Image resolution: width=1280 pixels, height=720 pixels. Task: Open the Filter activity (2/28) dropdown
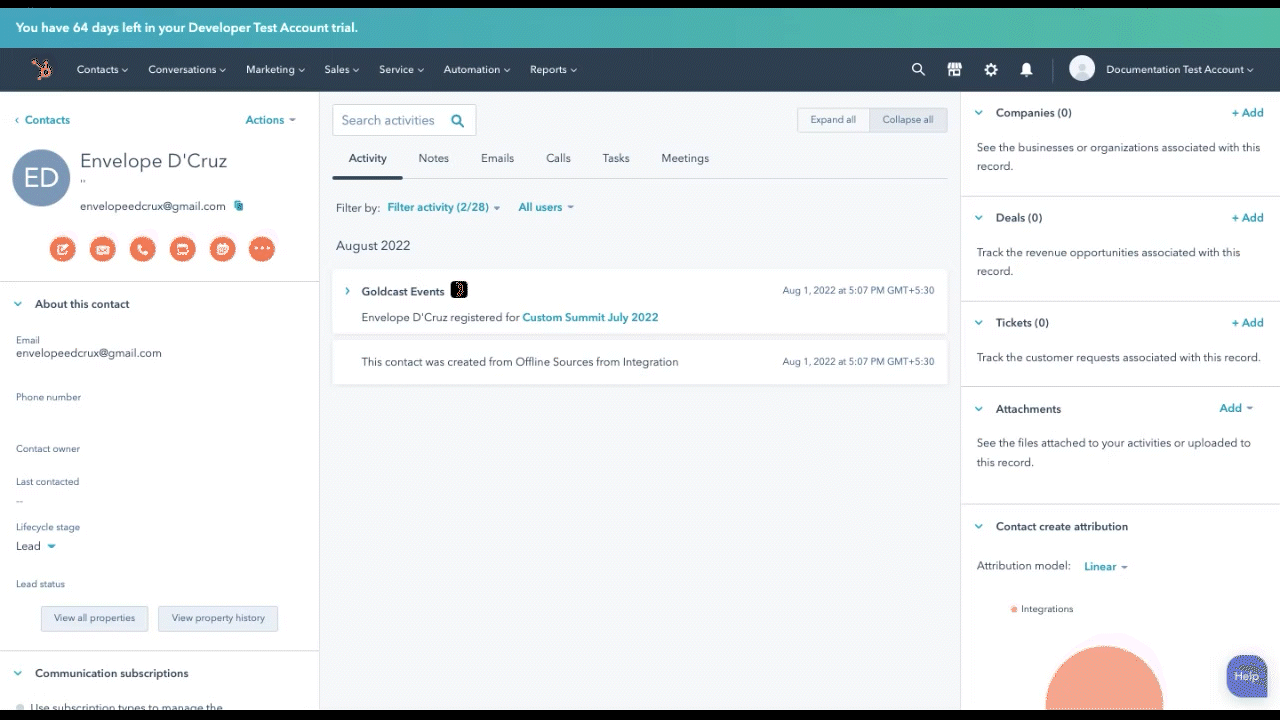point(444,207)
